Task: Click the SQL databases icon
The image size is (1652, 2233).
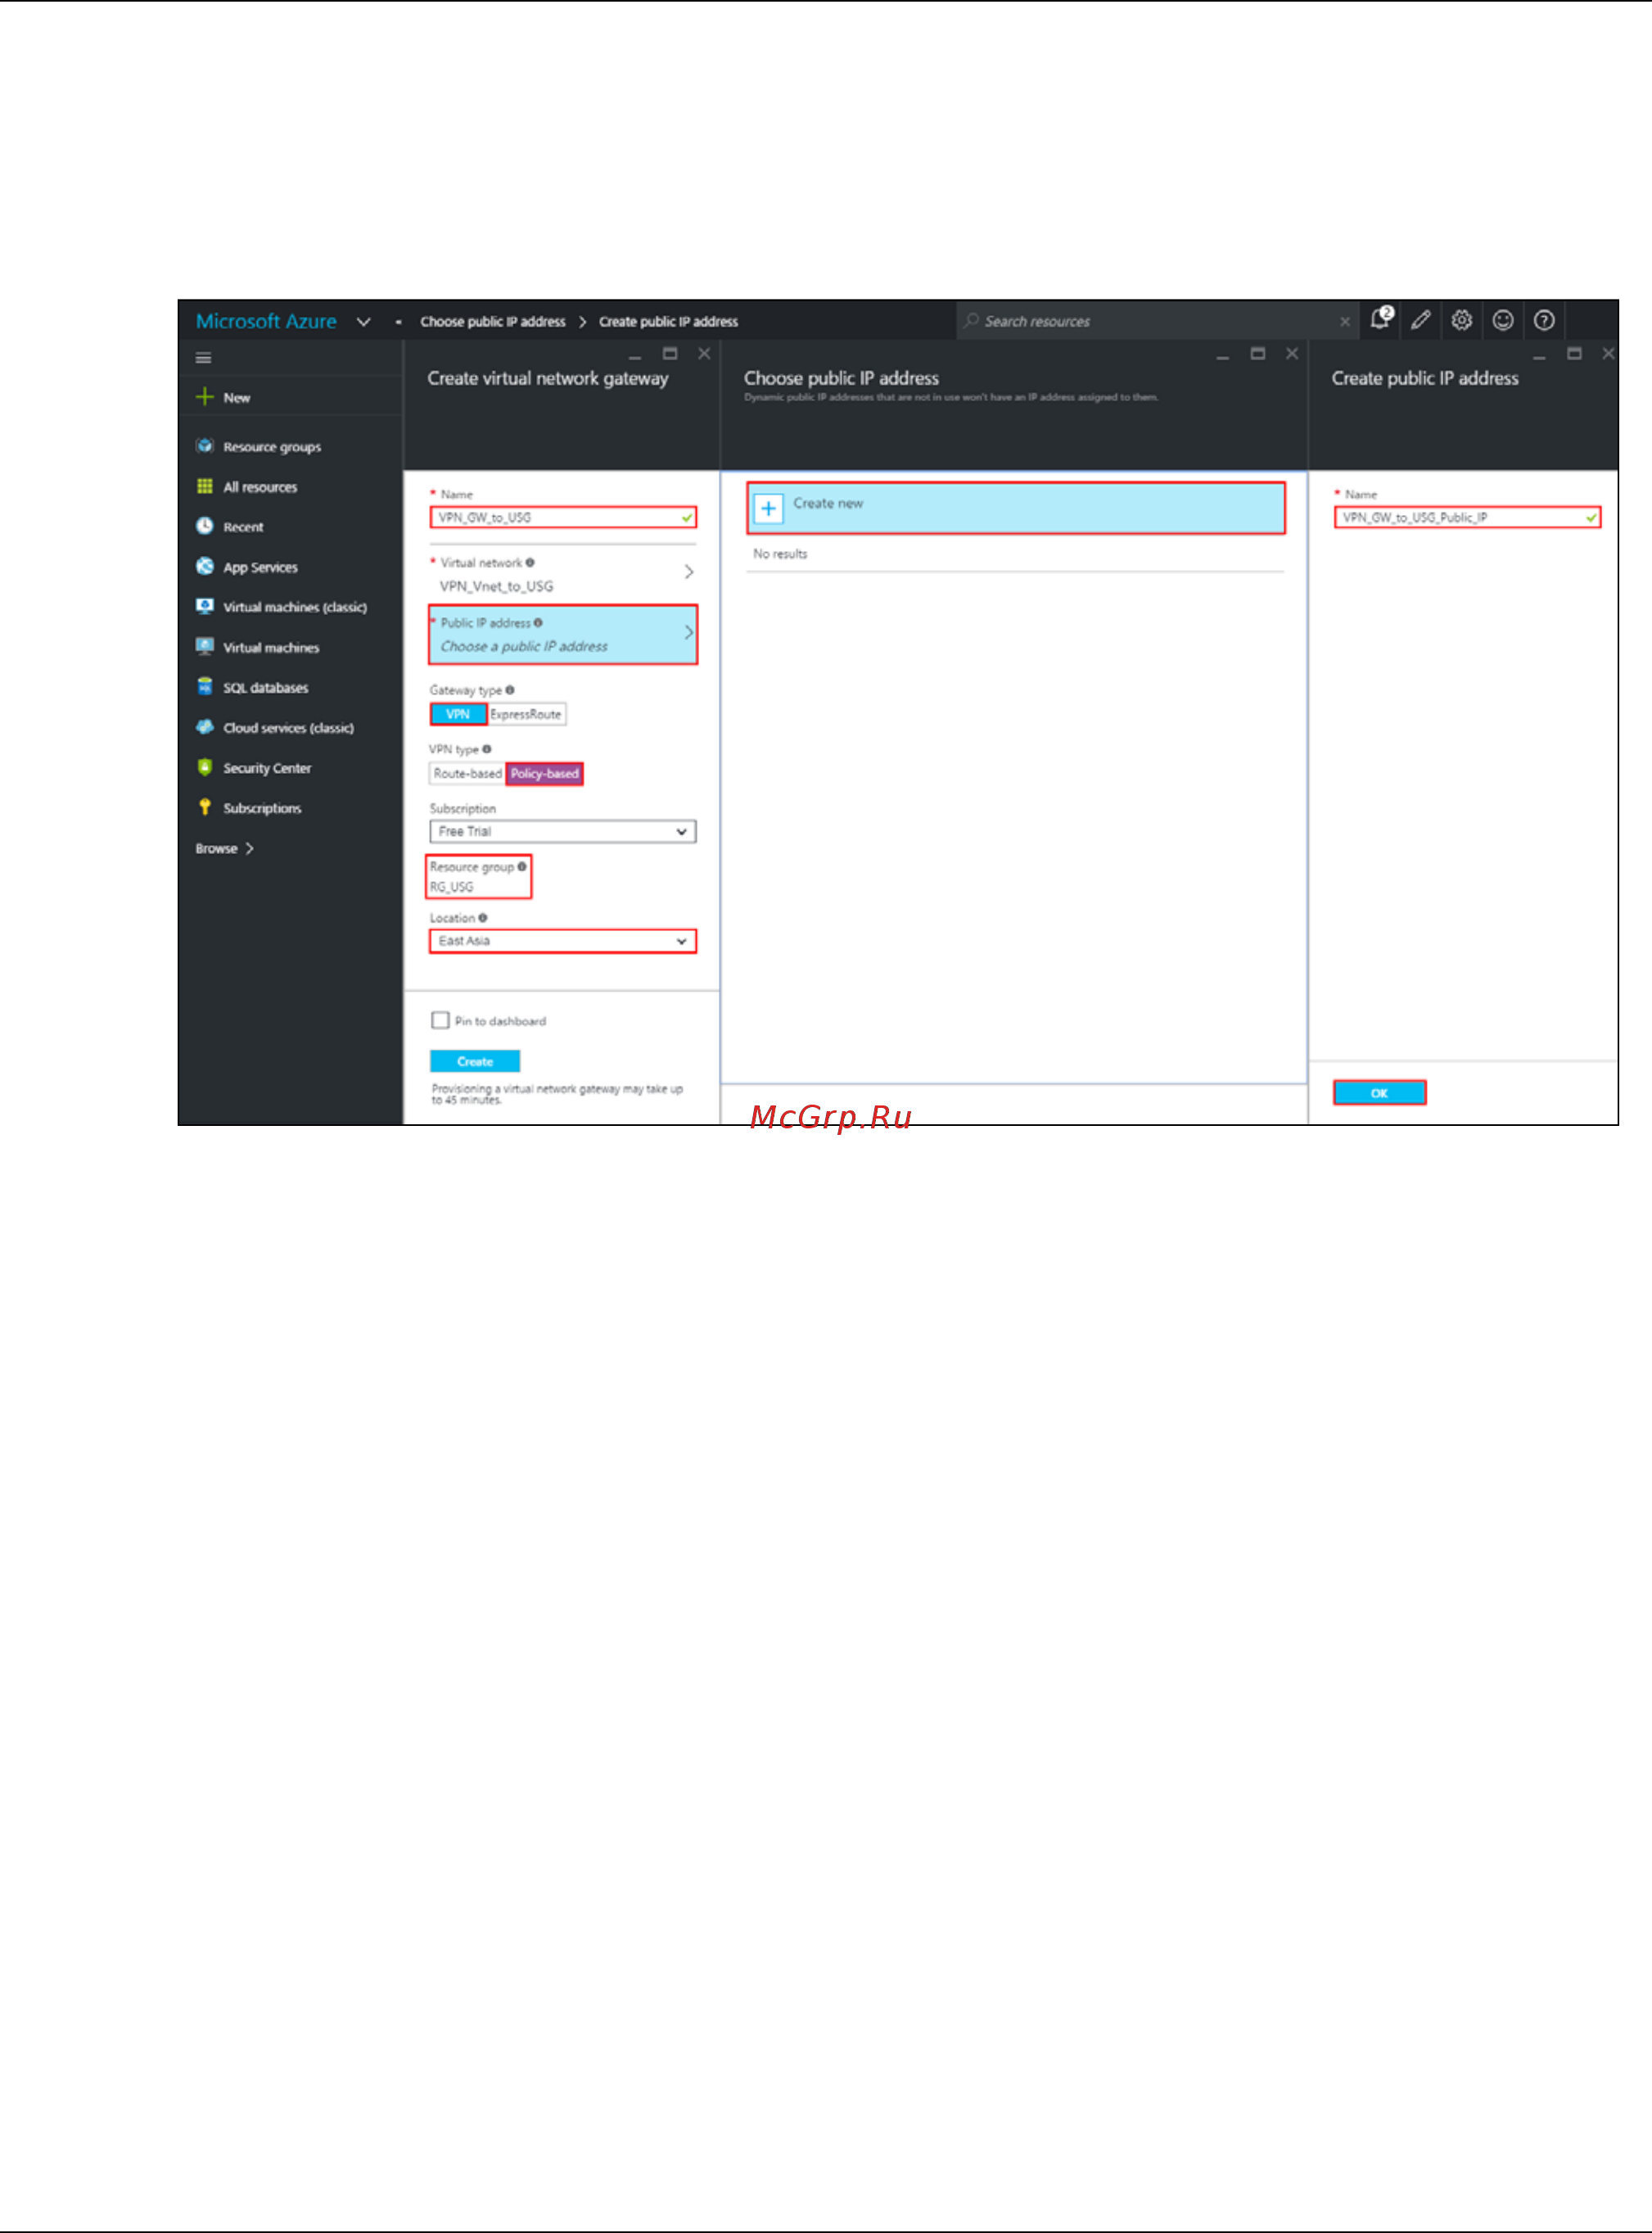Action: 205,686
